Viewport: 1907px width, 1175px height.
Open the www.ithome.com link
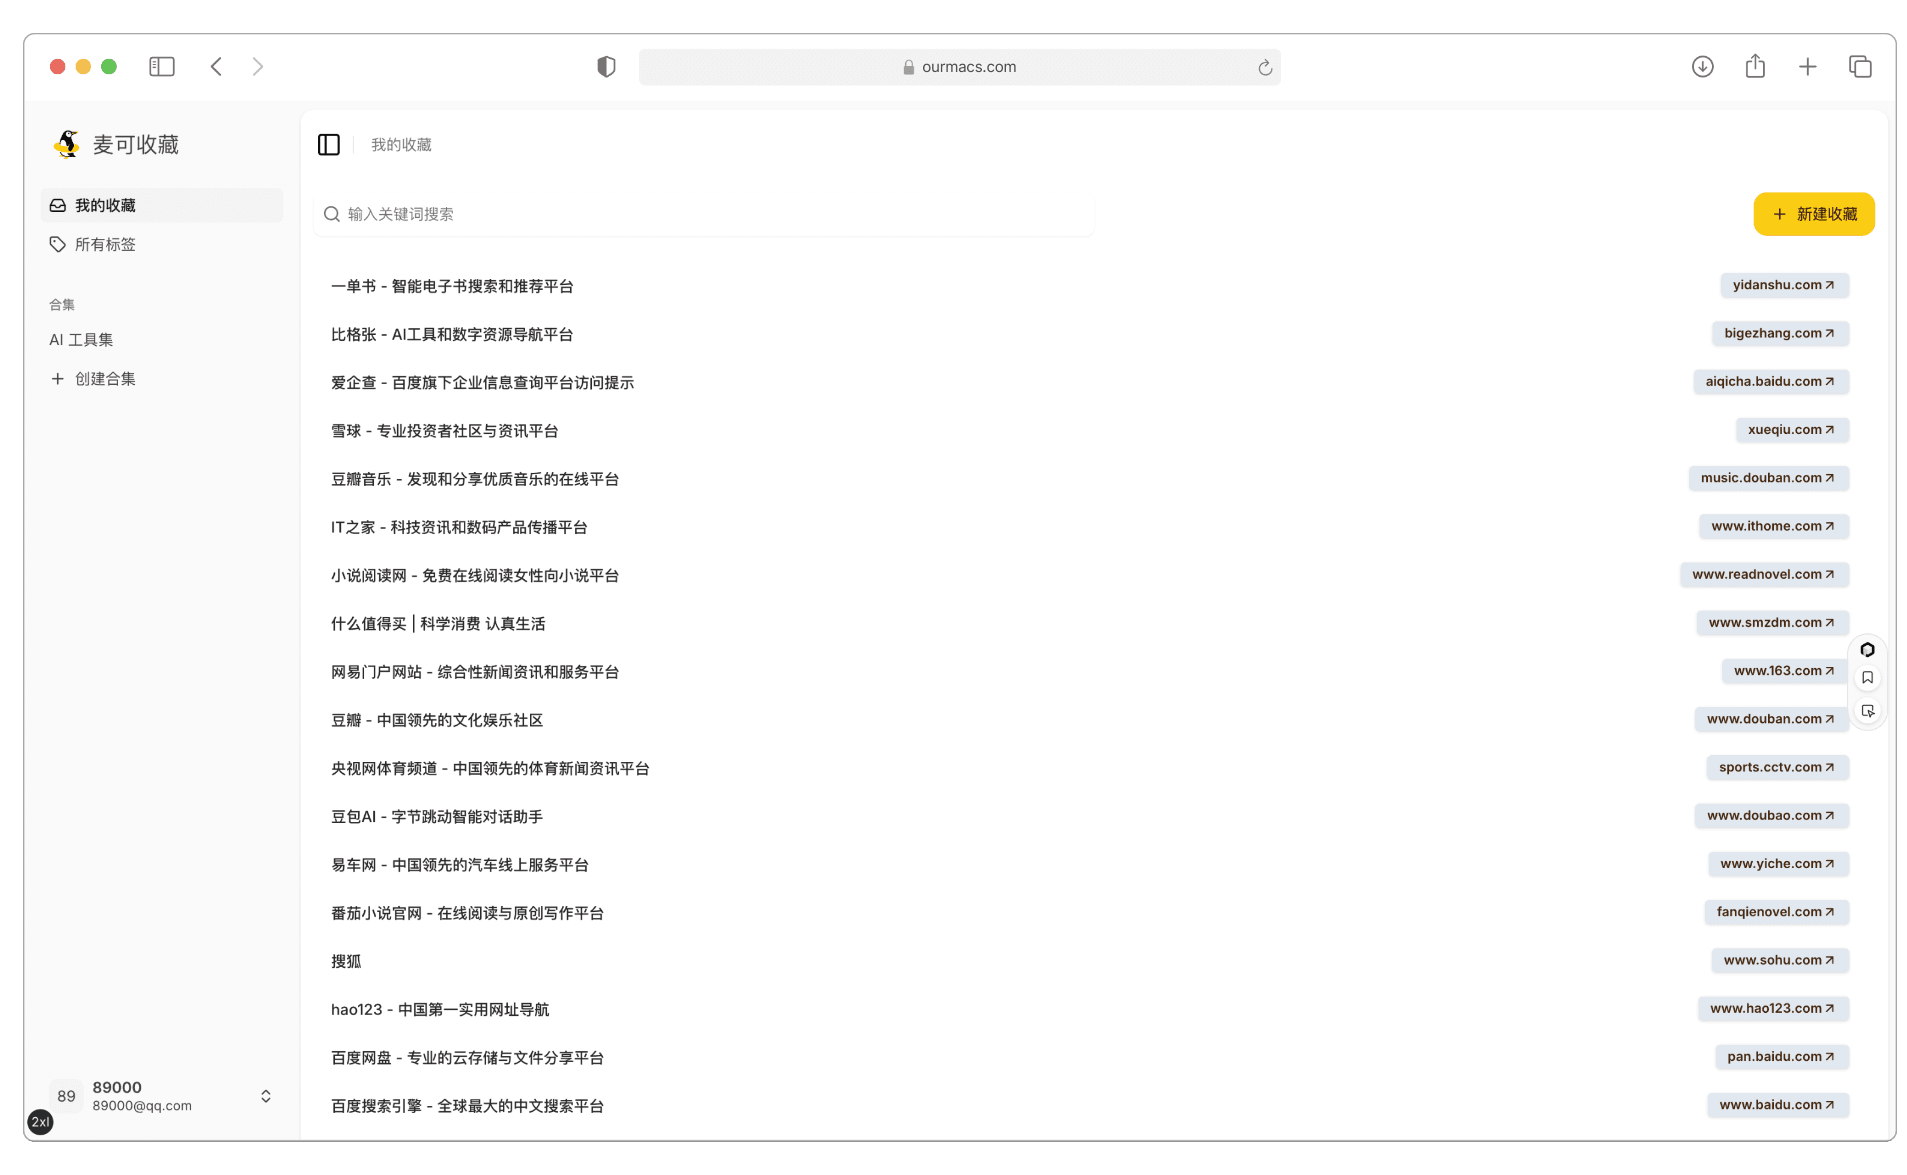tap(1773, 526)
